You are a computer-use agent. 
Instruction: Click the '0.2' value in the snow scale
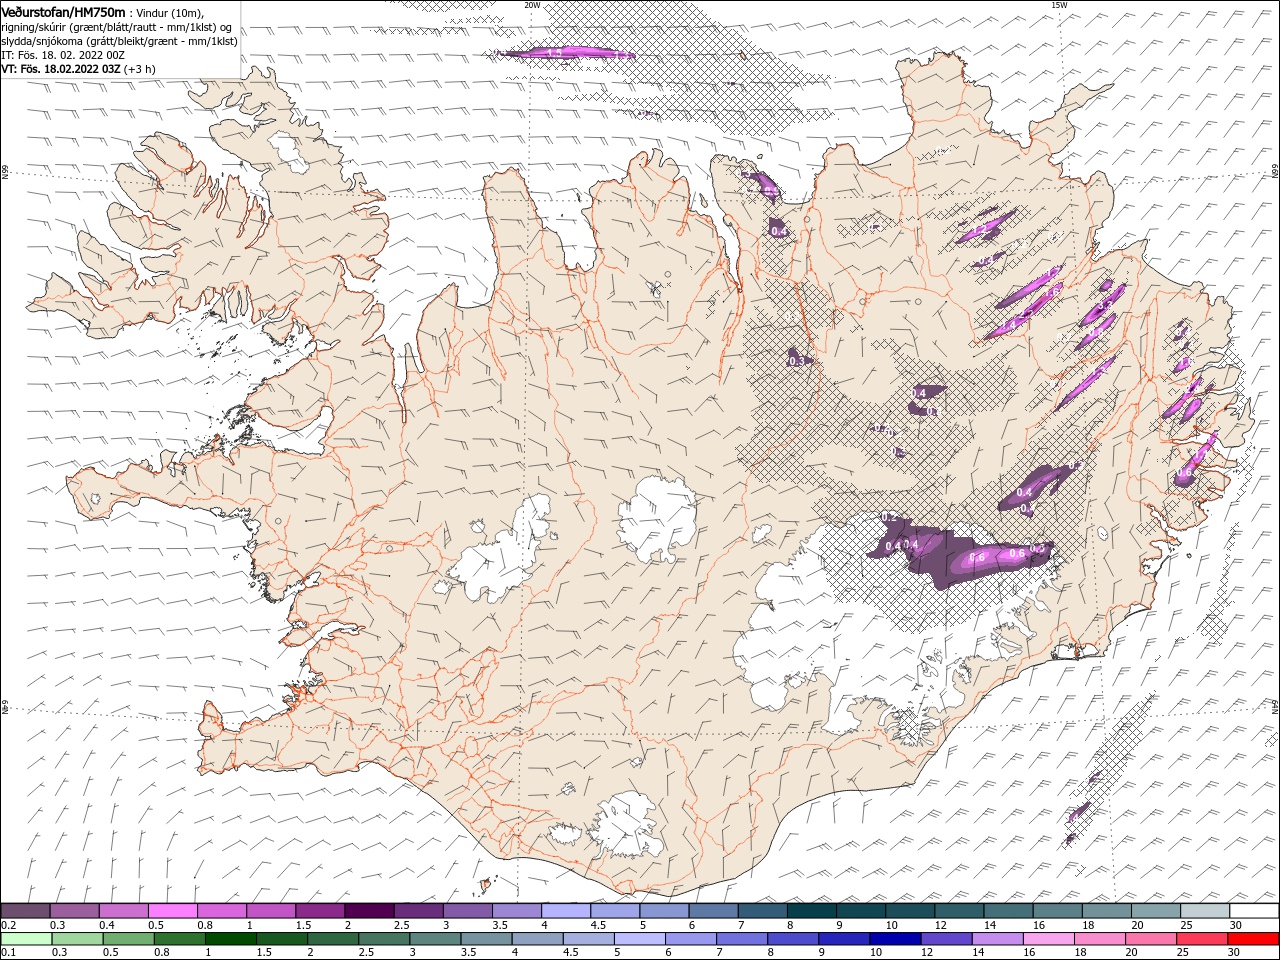click(8, 925)
